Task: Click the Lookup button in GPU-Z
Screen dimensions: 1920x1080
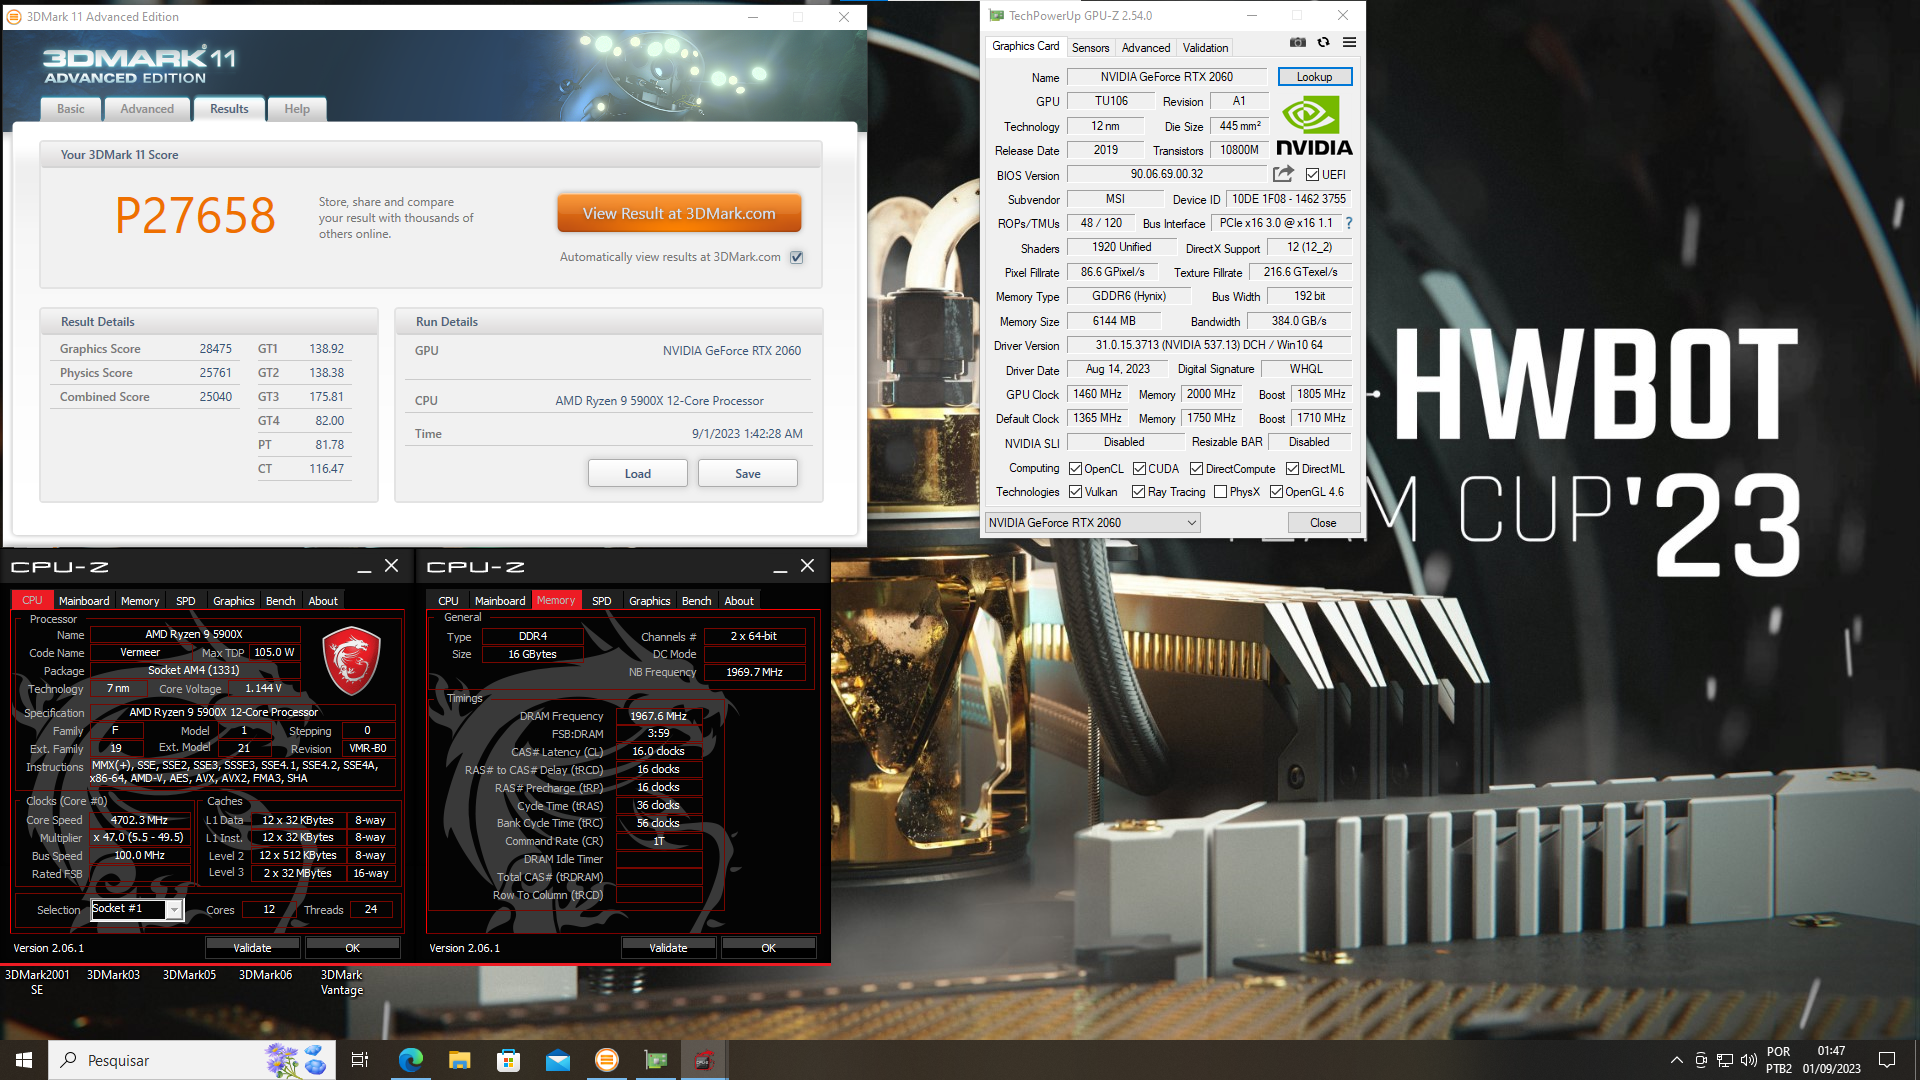Action: click(1314, 76)
